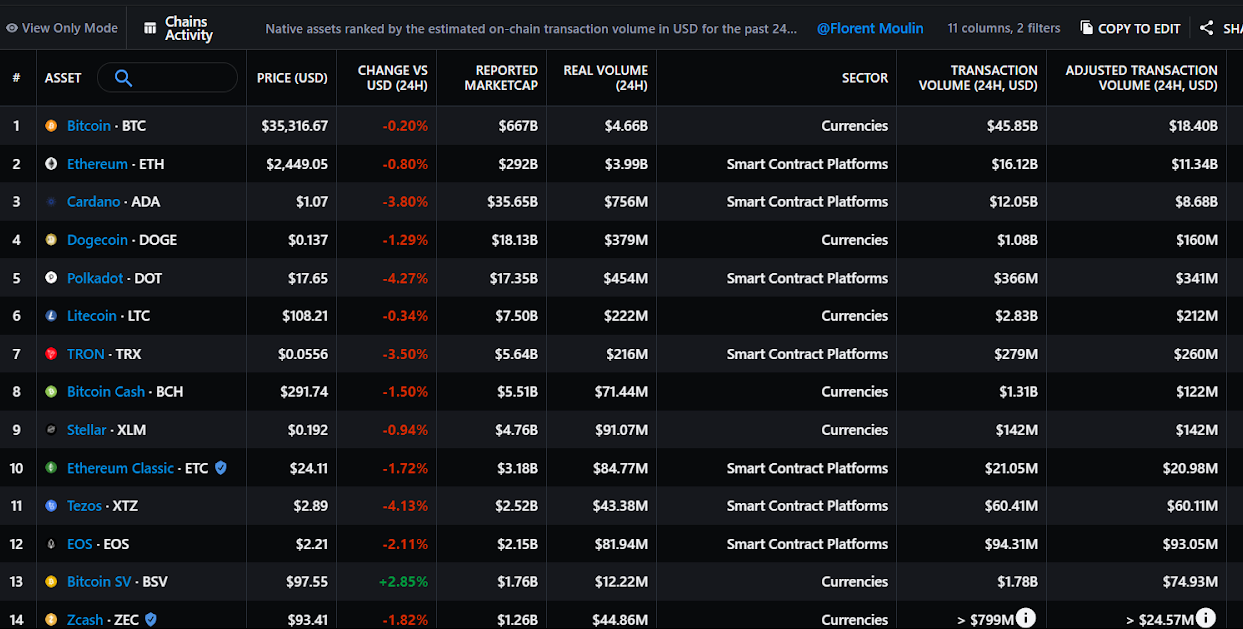1243x629 pixels.
Task: Click the table description text in the header
Action: 531,28
